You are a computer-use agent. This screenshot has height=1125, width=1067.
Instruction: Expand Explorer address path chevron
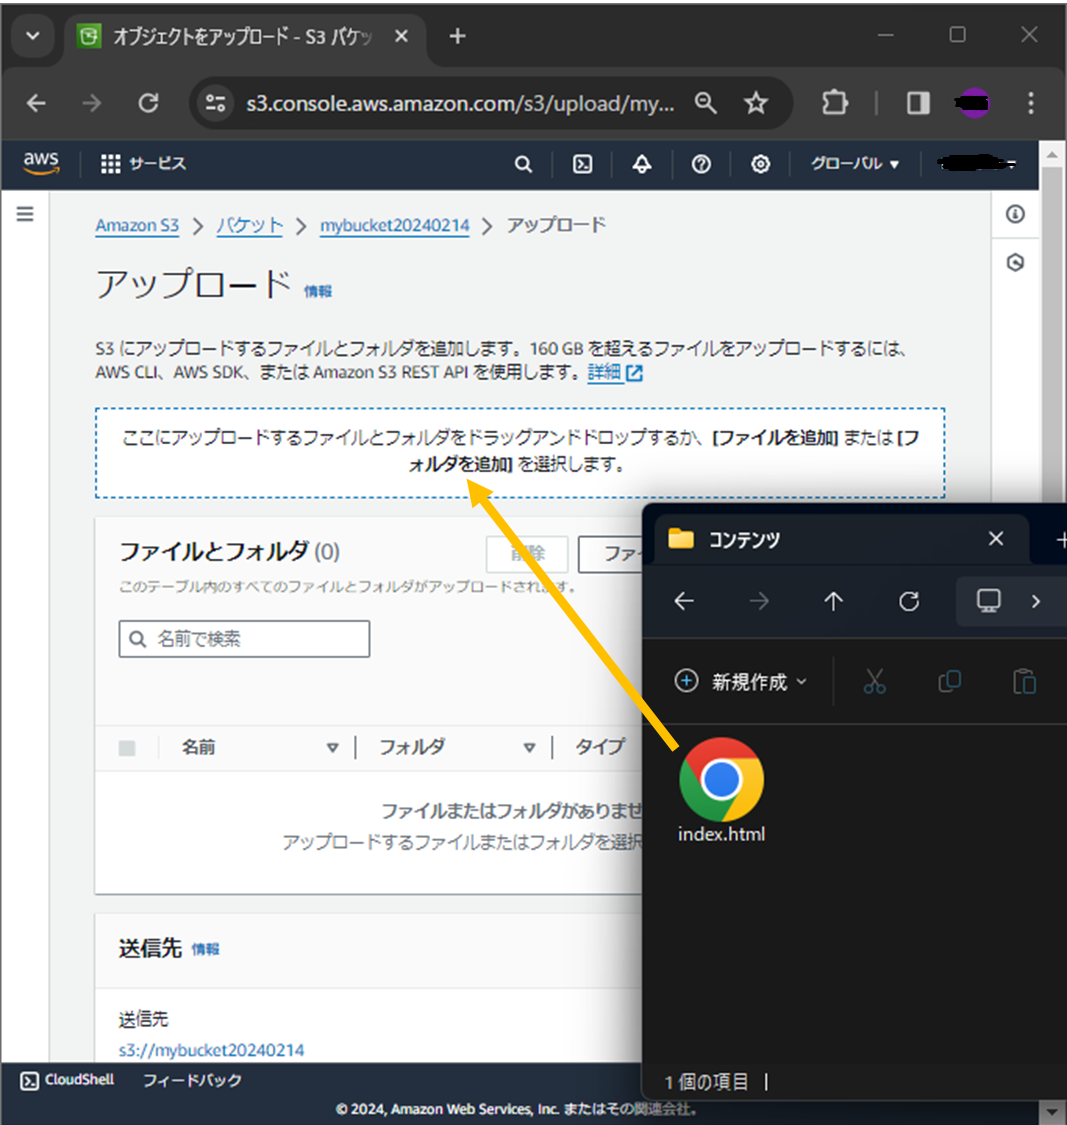coord(1035,601)
